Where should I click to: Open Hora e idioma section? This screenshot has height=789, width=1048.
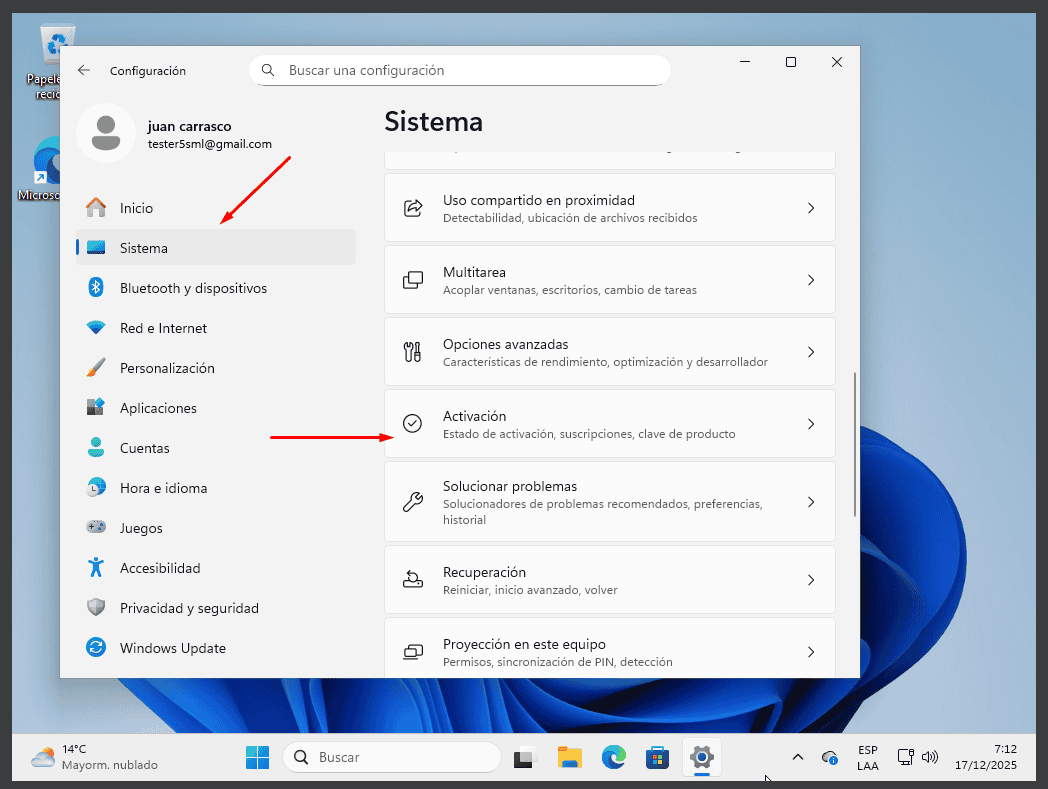coord(163,488)
